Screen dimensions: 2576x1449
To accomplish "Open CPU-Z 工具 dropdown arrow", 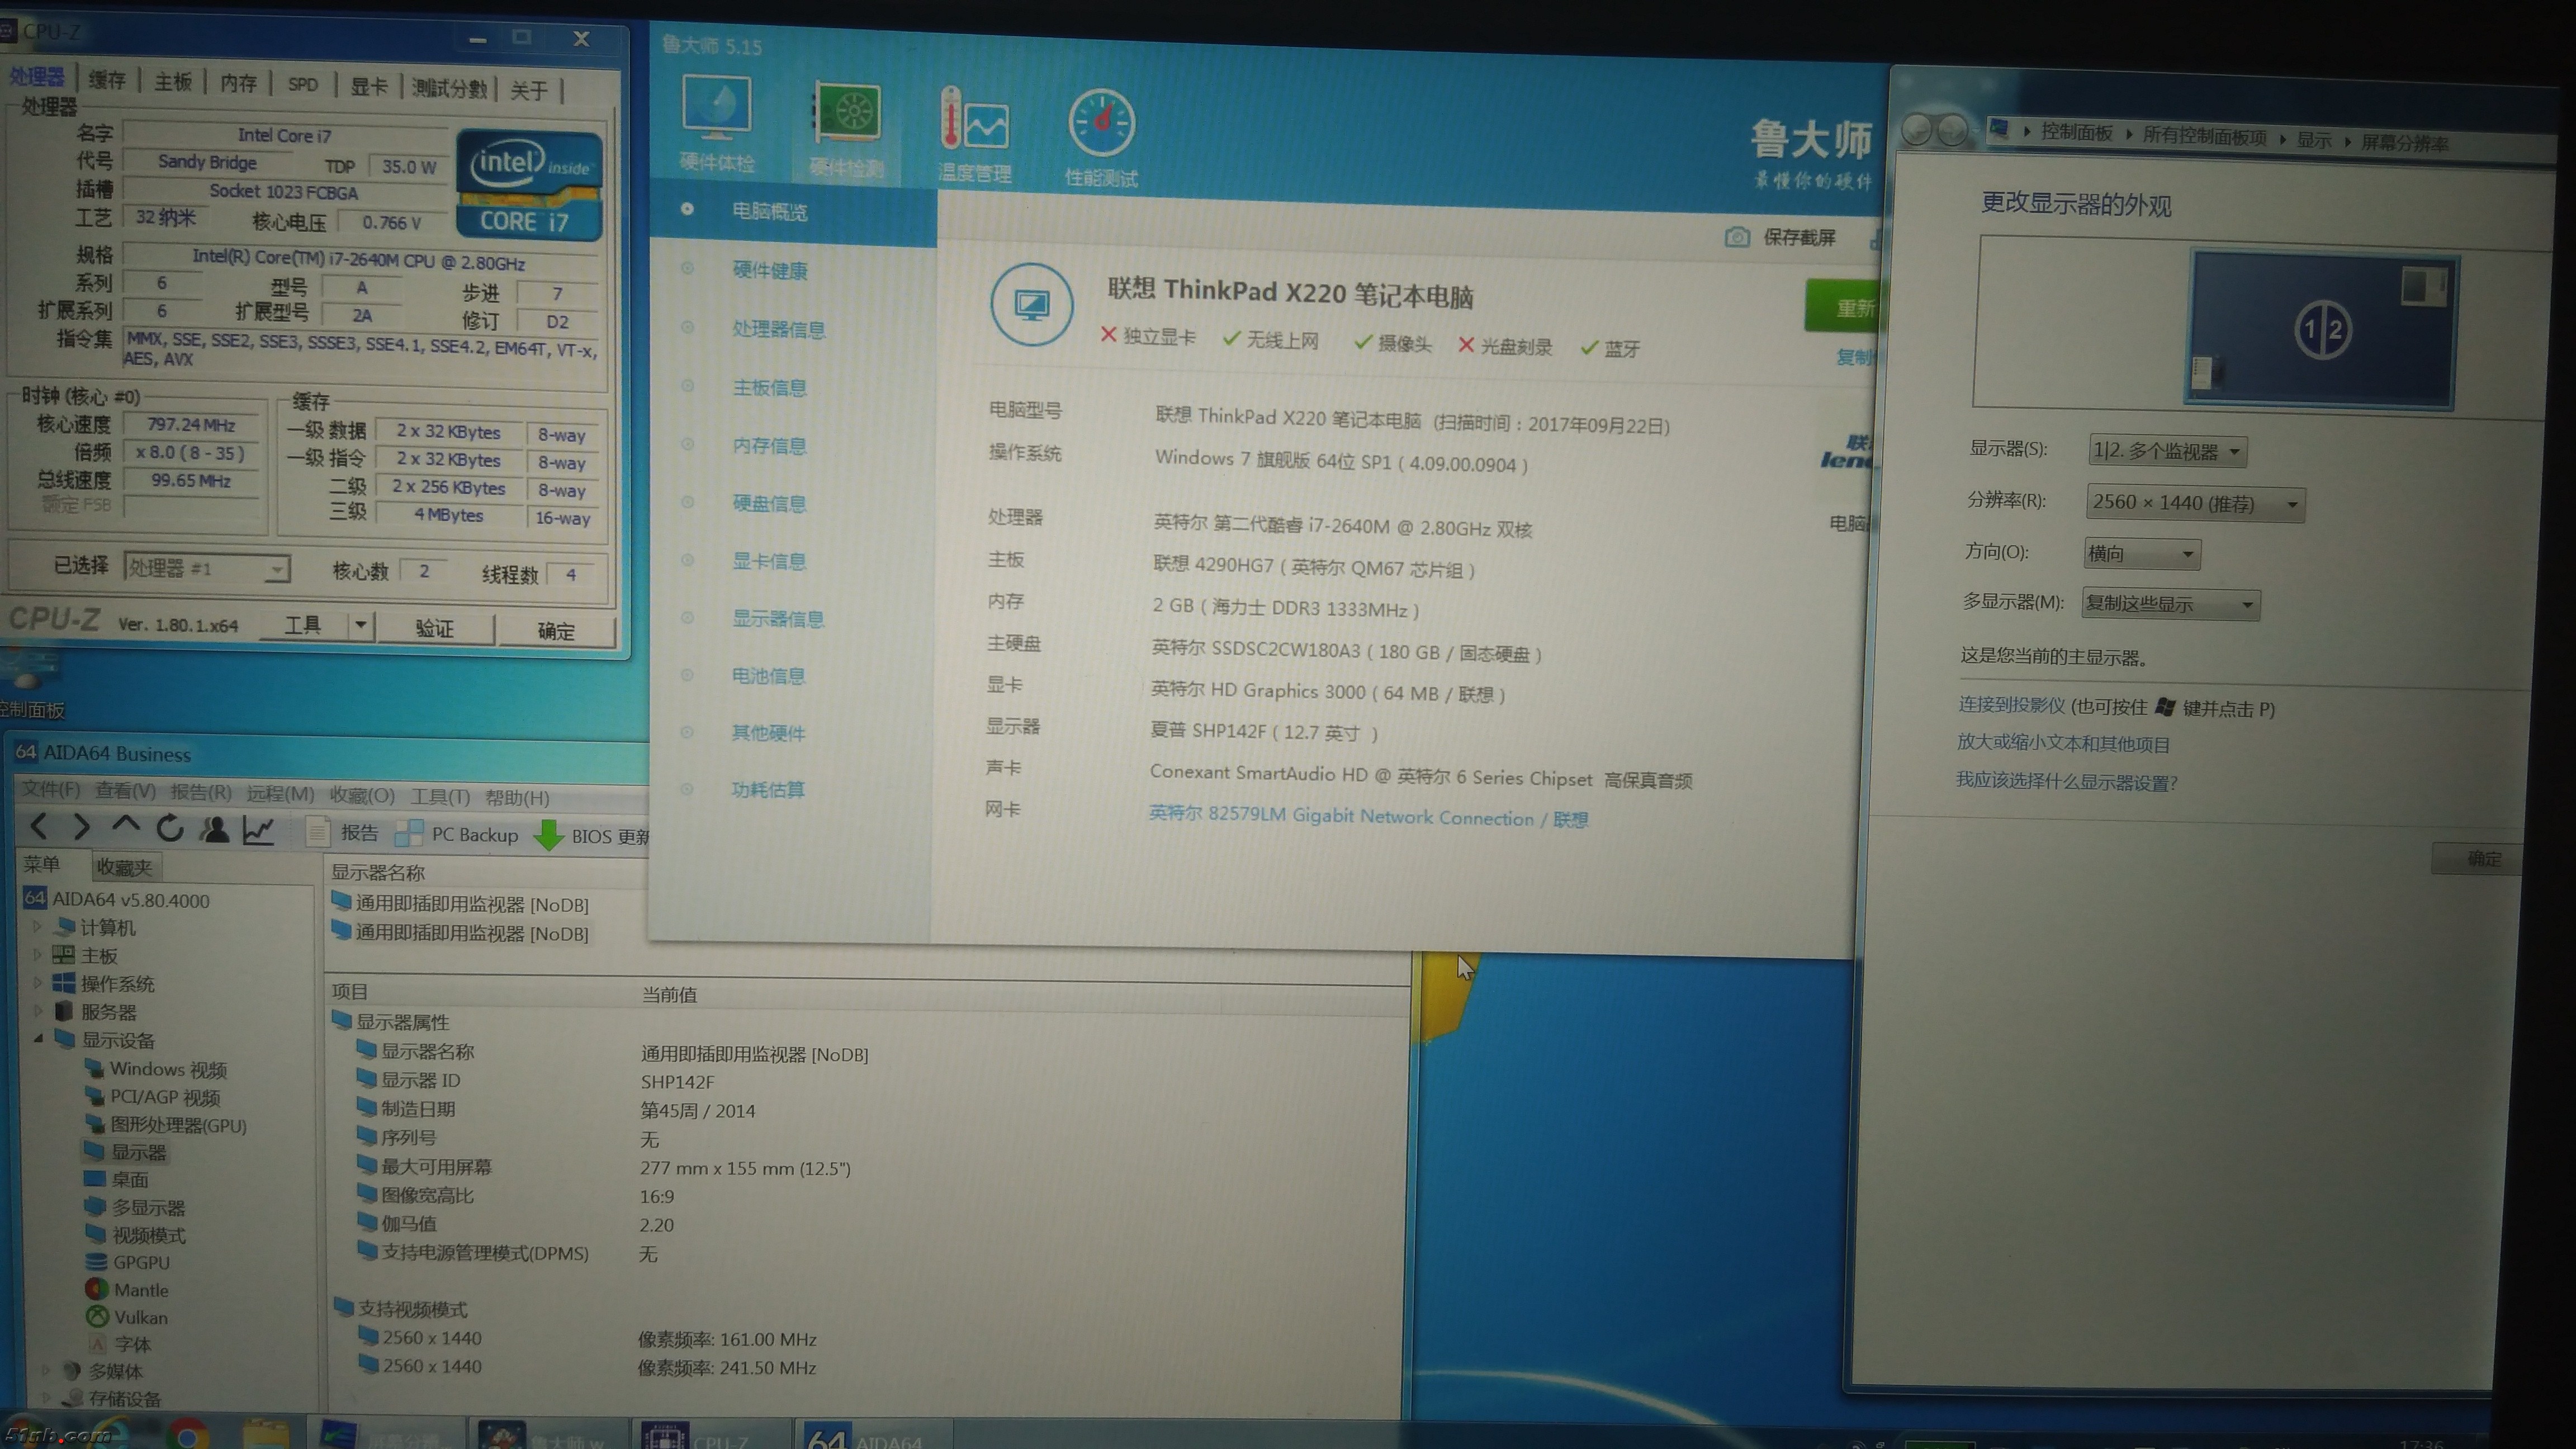I will [x=361, y=626].
